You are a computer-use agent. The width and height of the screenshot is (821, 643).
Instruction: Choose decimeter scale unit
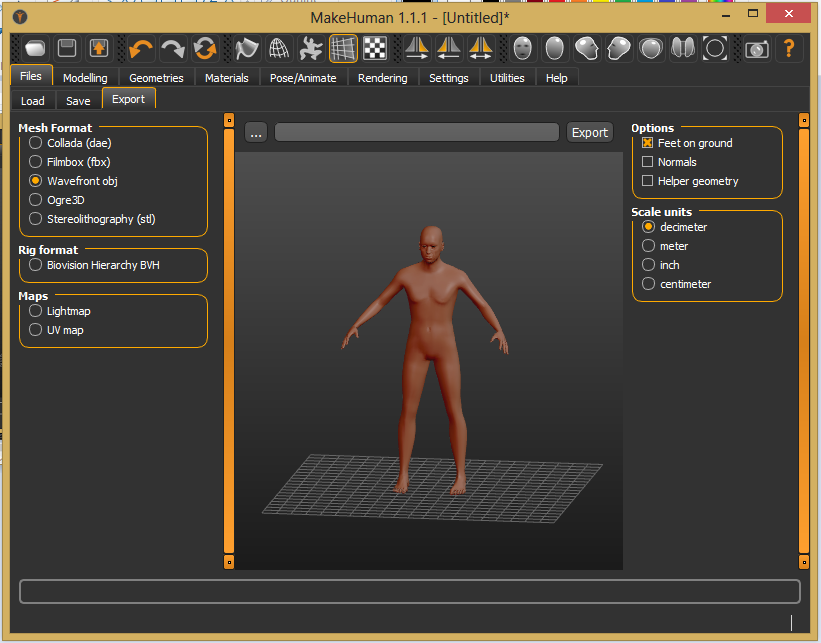coord(675,227)
